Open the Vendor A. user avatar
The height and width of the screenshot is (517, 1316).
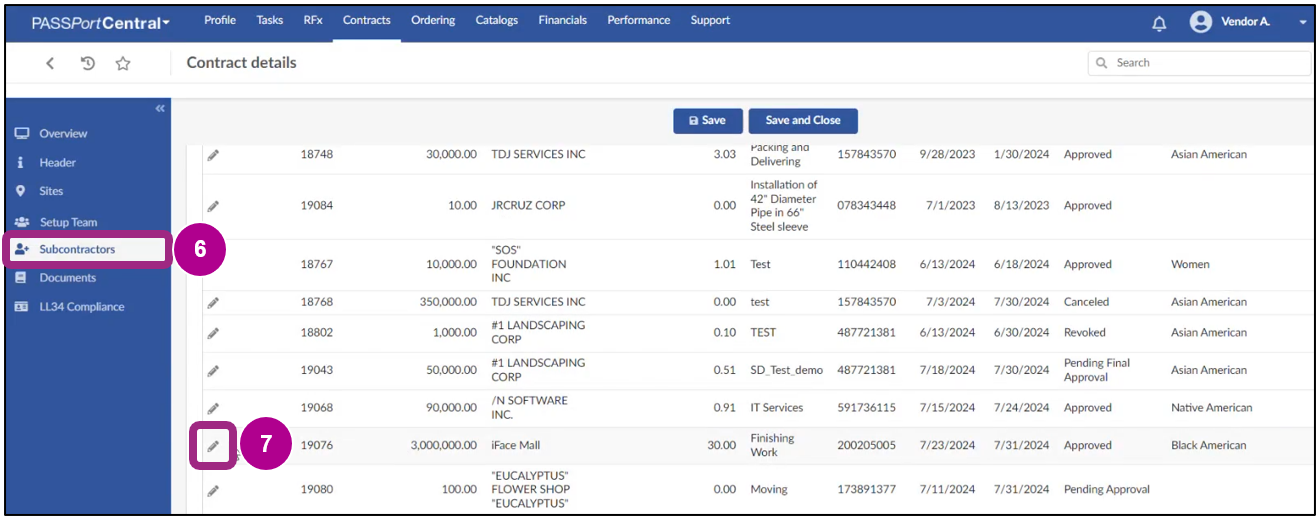(x=1200, y=22)
